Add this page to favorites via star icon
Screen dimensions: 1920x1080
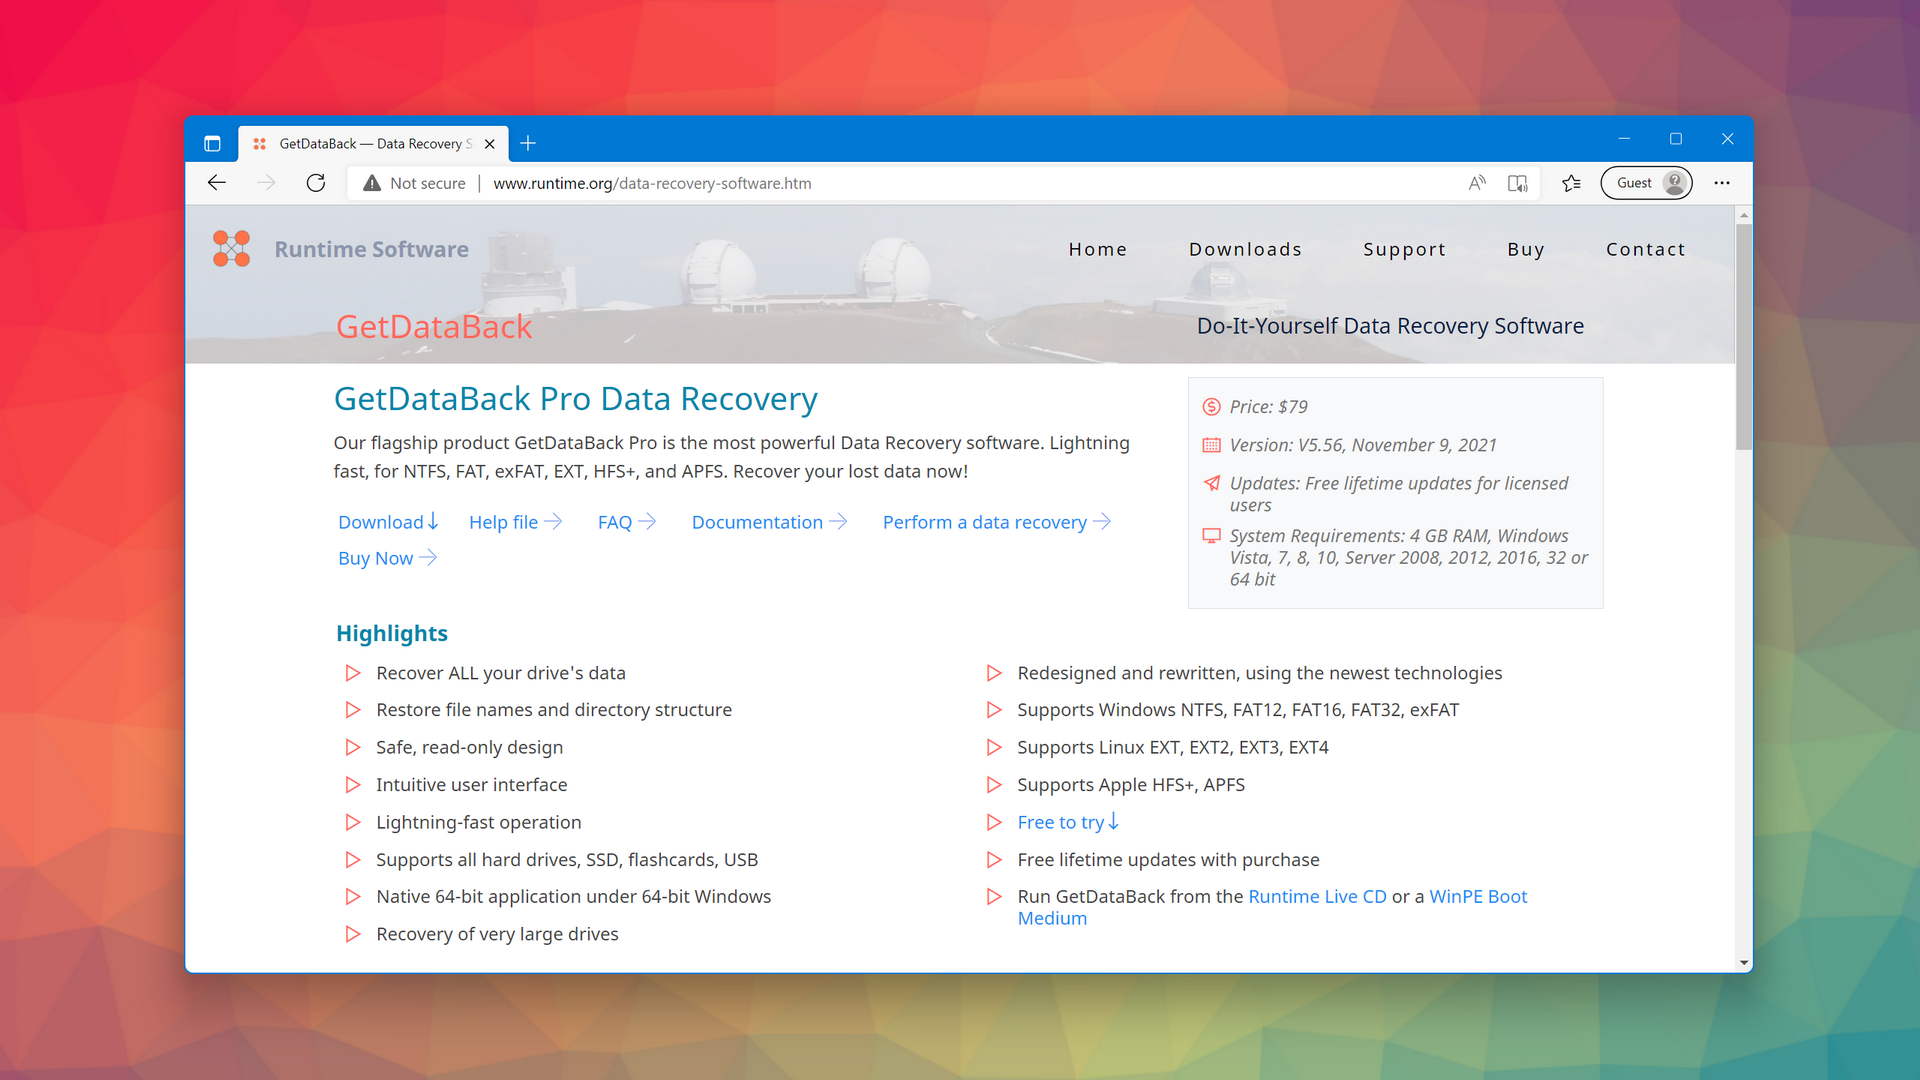tap(1571, 183)
